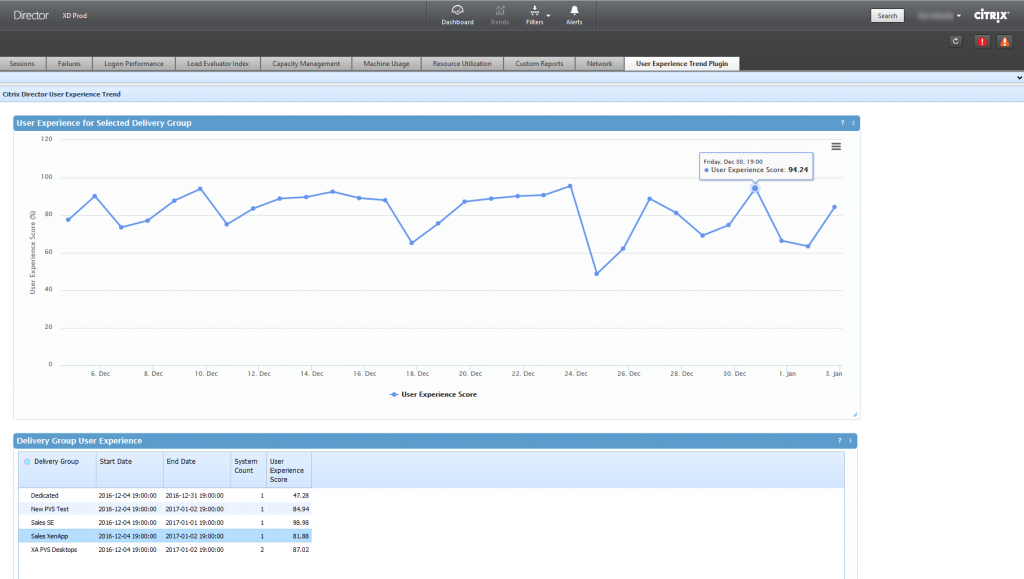Viewport: 1024px width, 579px height.
Task: Select the Sales XenApp row
Action: (165, 537)
